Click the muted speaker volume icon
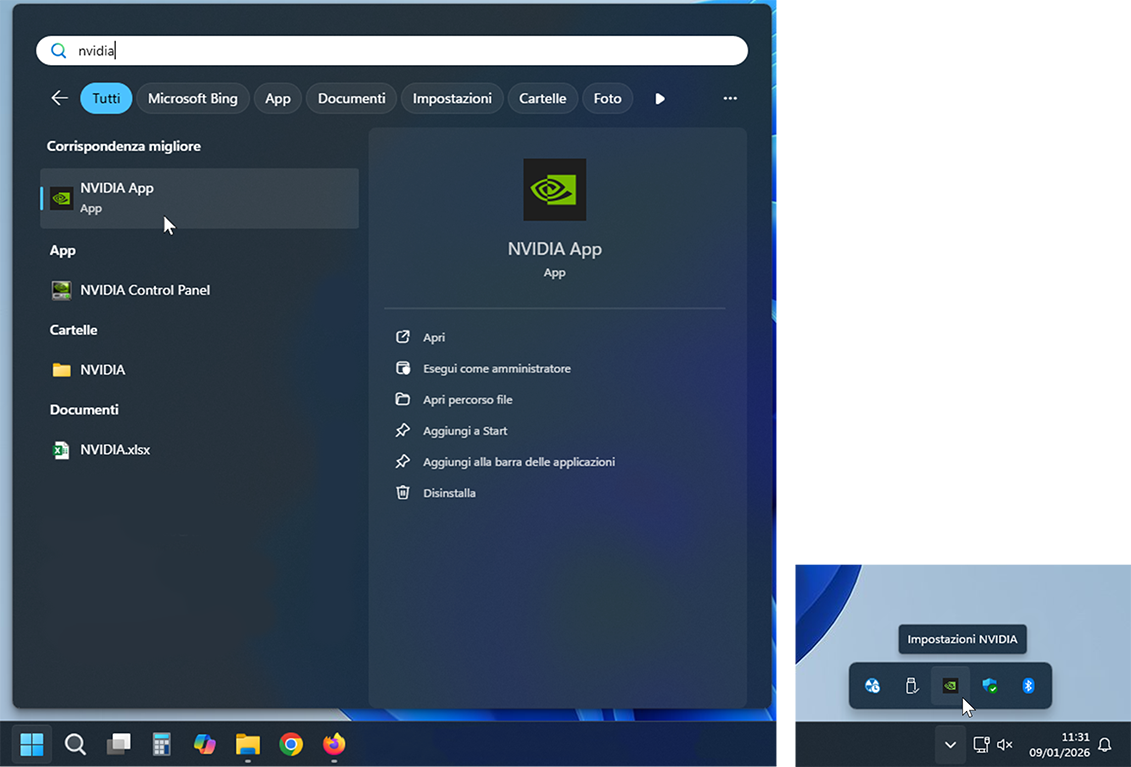1131x767 pixels. 1005,745
